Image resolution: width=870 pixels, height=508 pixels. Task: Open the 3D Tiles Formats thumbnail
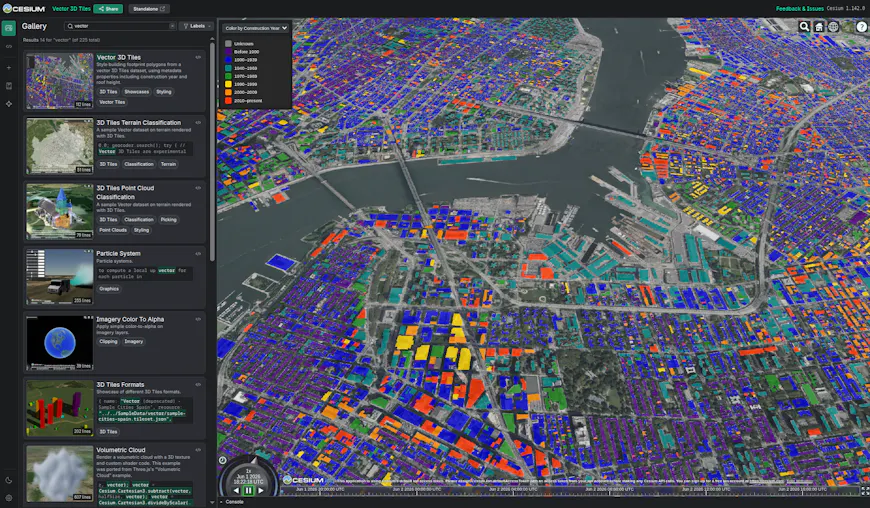pyautogui.click(x=60, y=408)
